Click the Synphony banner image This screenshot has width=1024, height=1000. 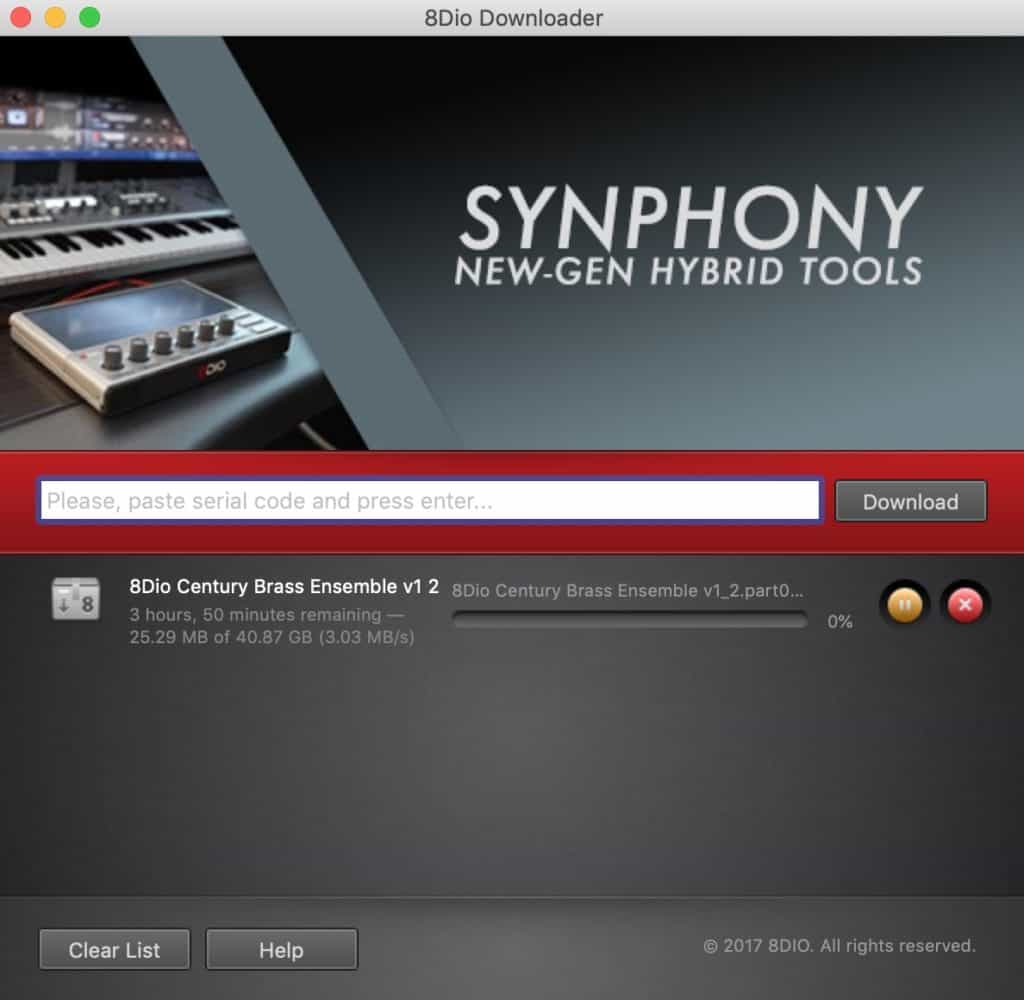512,243
